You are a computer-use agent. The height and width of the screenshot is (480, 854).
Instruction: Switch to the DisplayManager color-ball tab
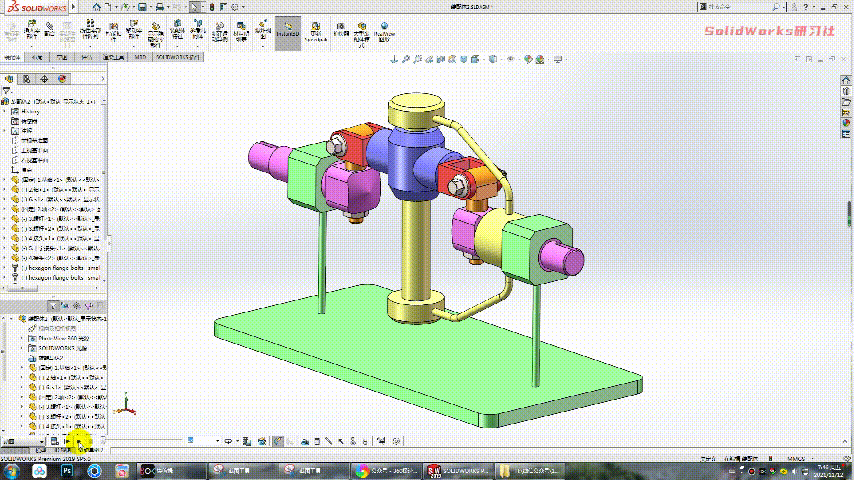click(x=62, y=79)
